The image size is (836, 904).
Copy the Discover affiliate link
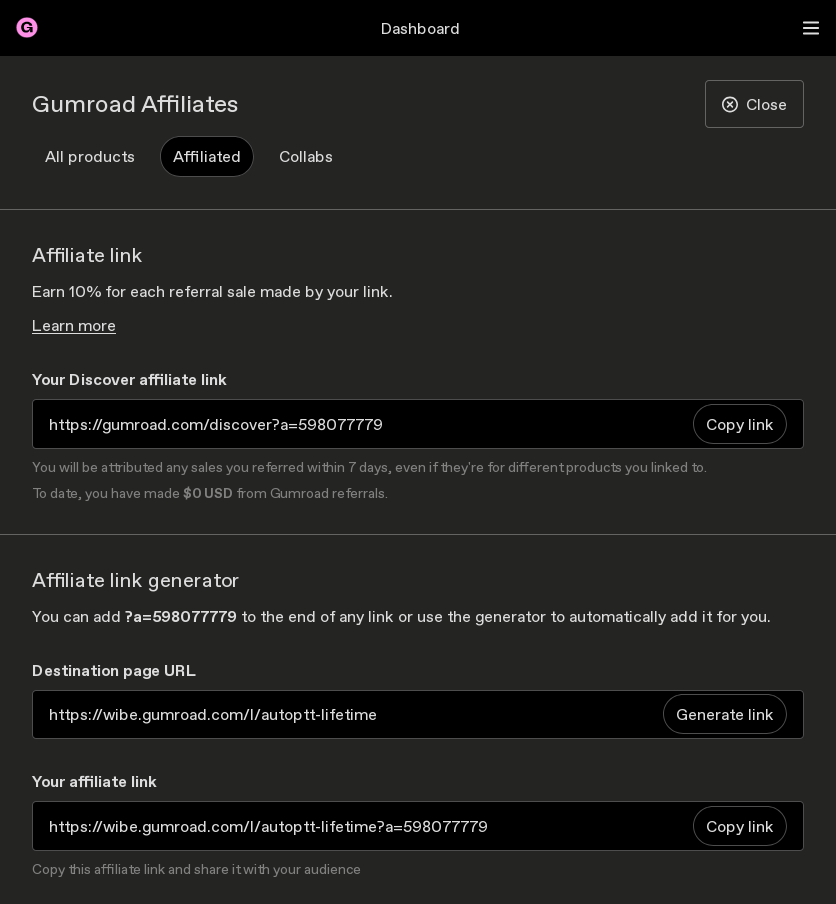tap(739, 425)
